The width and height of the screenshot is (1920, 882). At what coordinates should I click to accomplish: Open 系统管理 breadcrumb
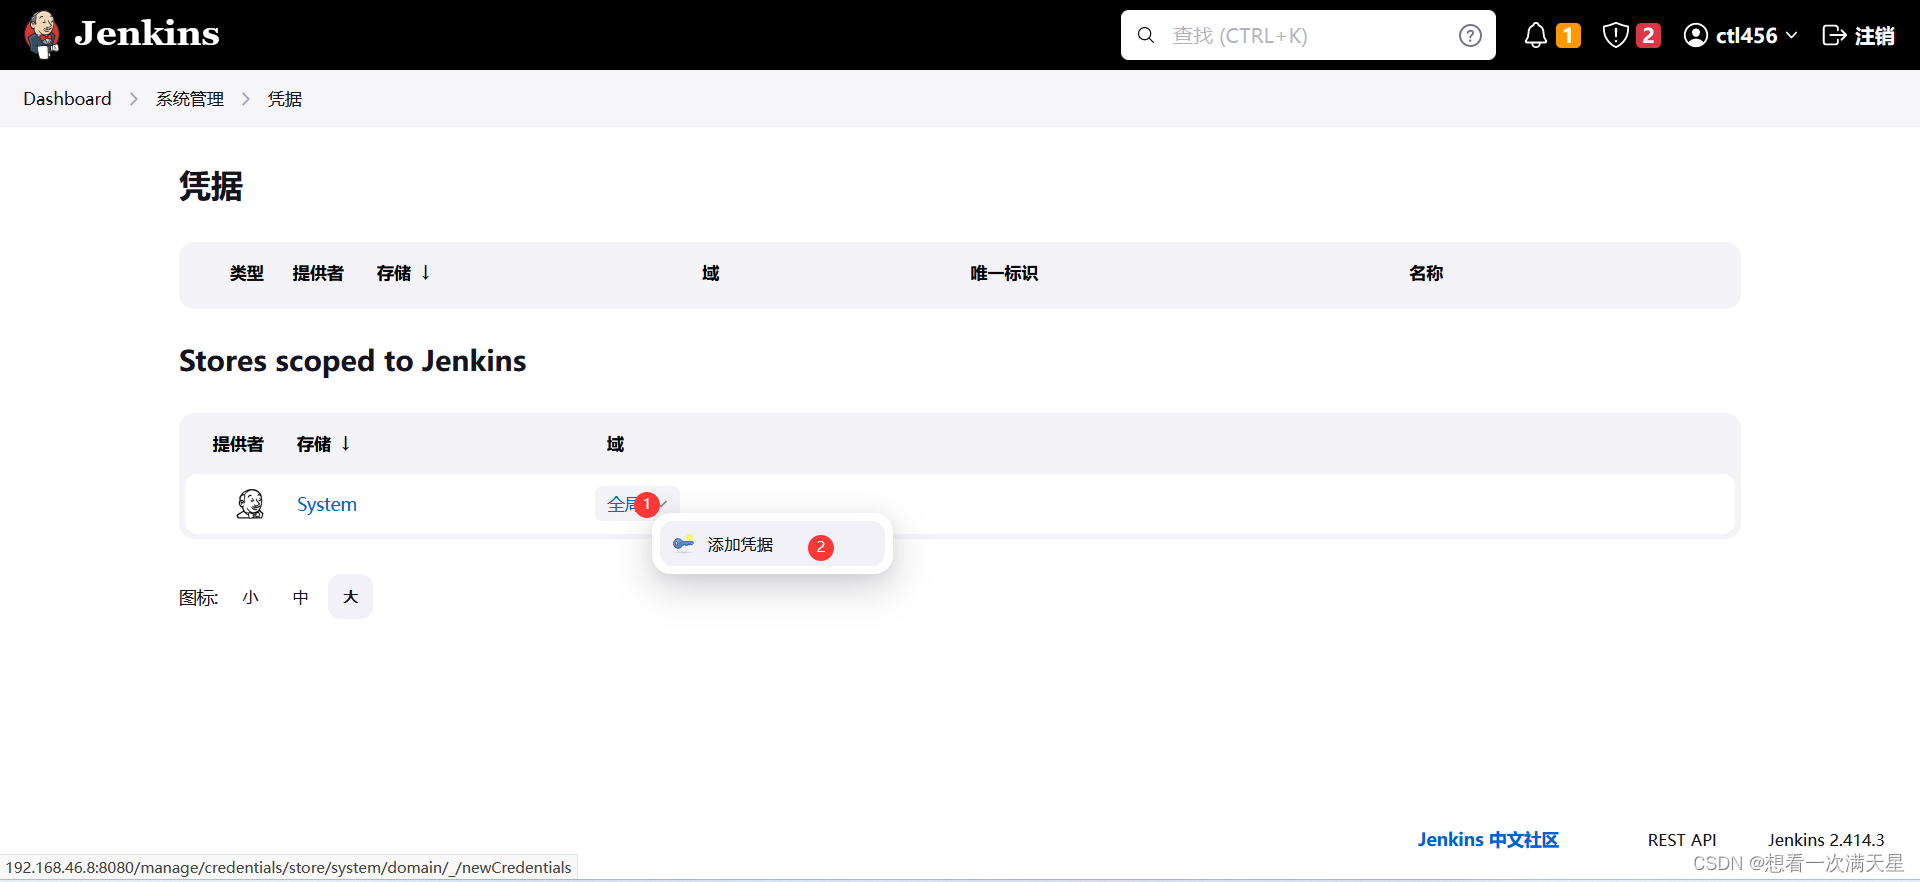(189, 99)
